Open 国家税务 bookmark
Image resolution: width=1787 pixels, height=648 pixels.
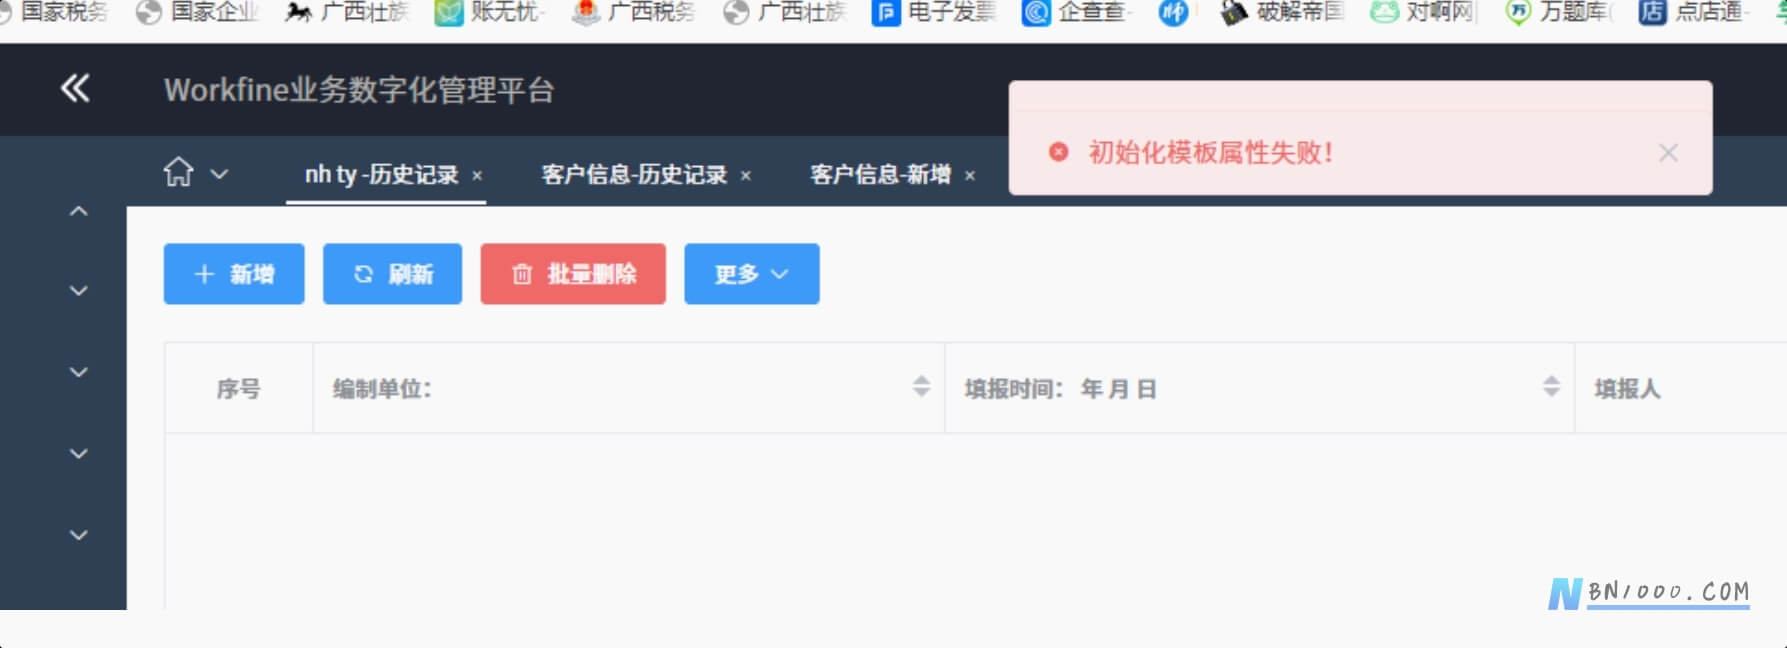coord(55,12)
